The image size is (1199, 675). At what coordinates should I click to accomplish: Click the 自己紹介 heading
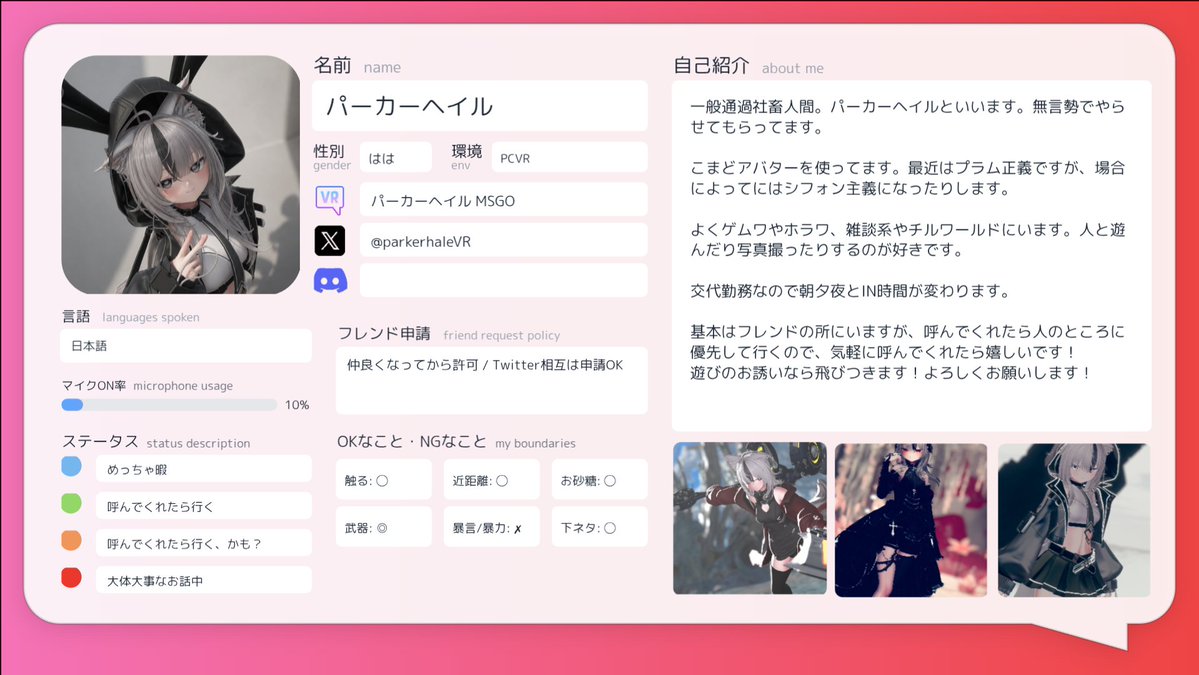(x=711, y=66)
